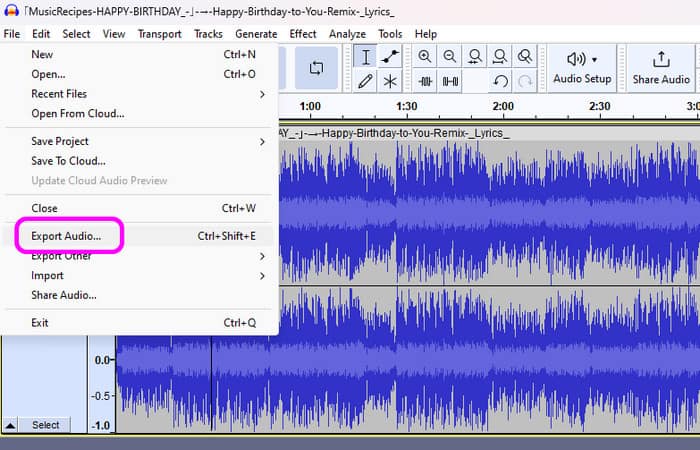Open the File menu
The width and height of the screenshot is (700, 450).
[12, 34]
